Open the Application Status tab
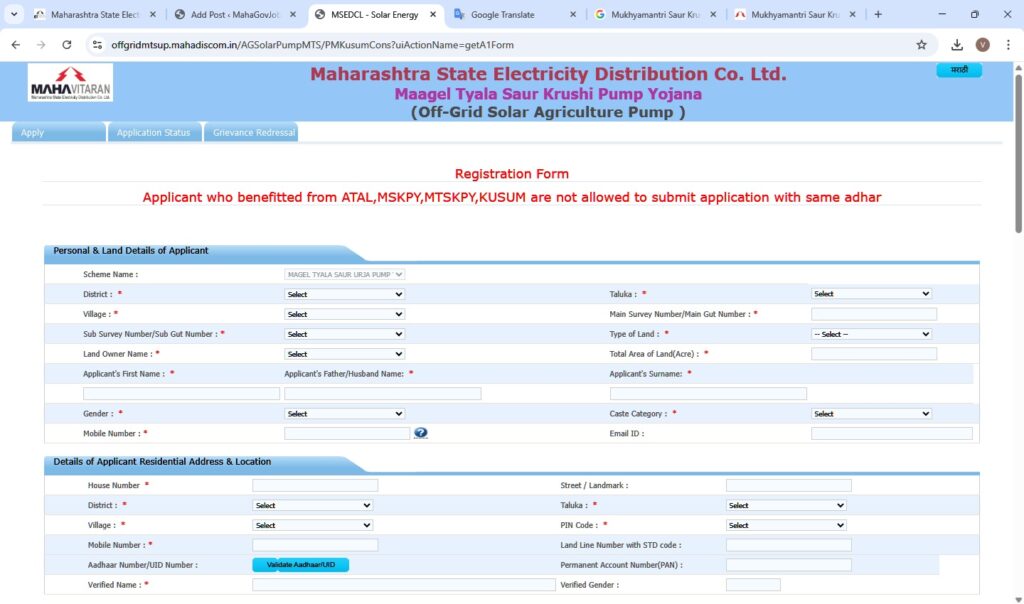 tap(153, 133)
